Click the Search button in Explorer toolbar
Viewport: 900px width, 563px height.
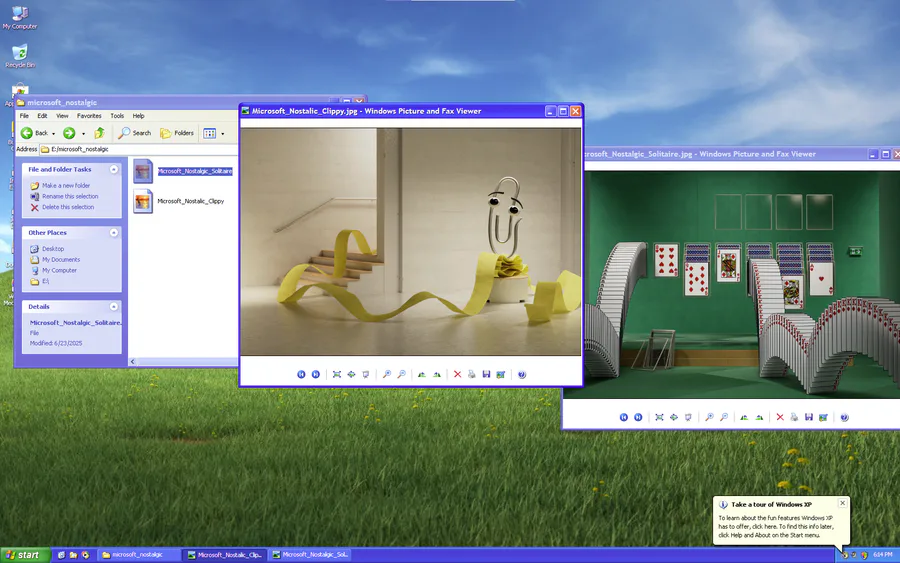[134, 133]
